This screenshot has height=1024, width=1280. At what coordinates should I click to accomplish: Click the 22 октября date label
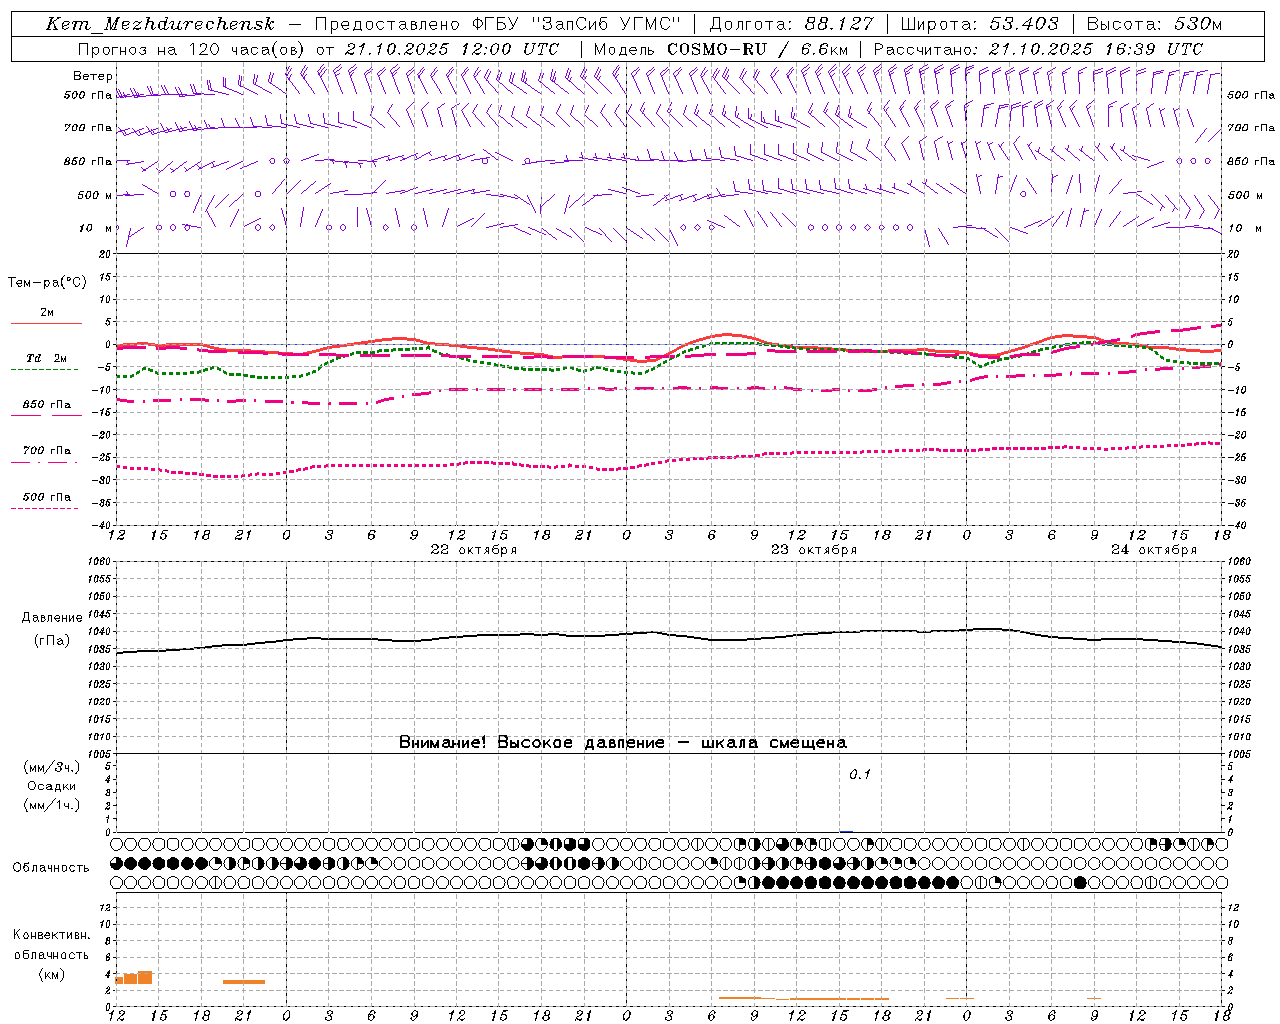[x=474, y=550]
